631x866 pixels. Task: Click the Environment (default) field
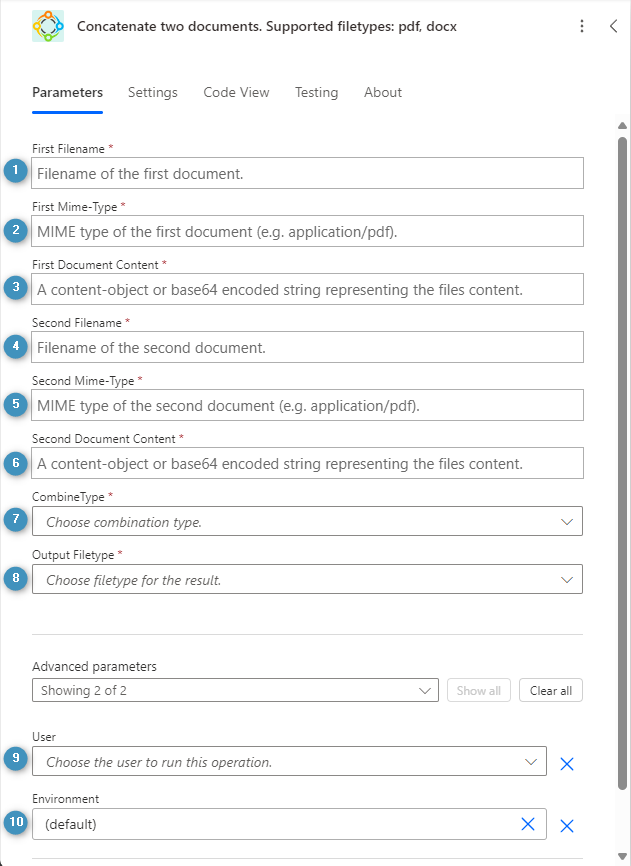[289, 824]
